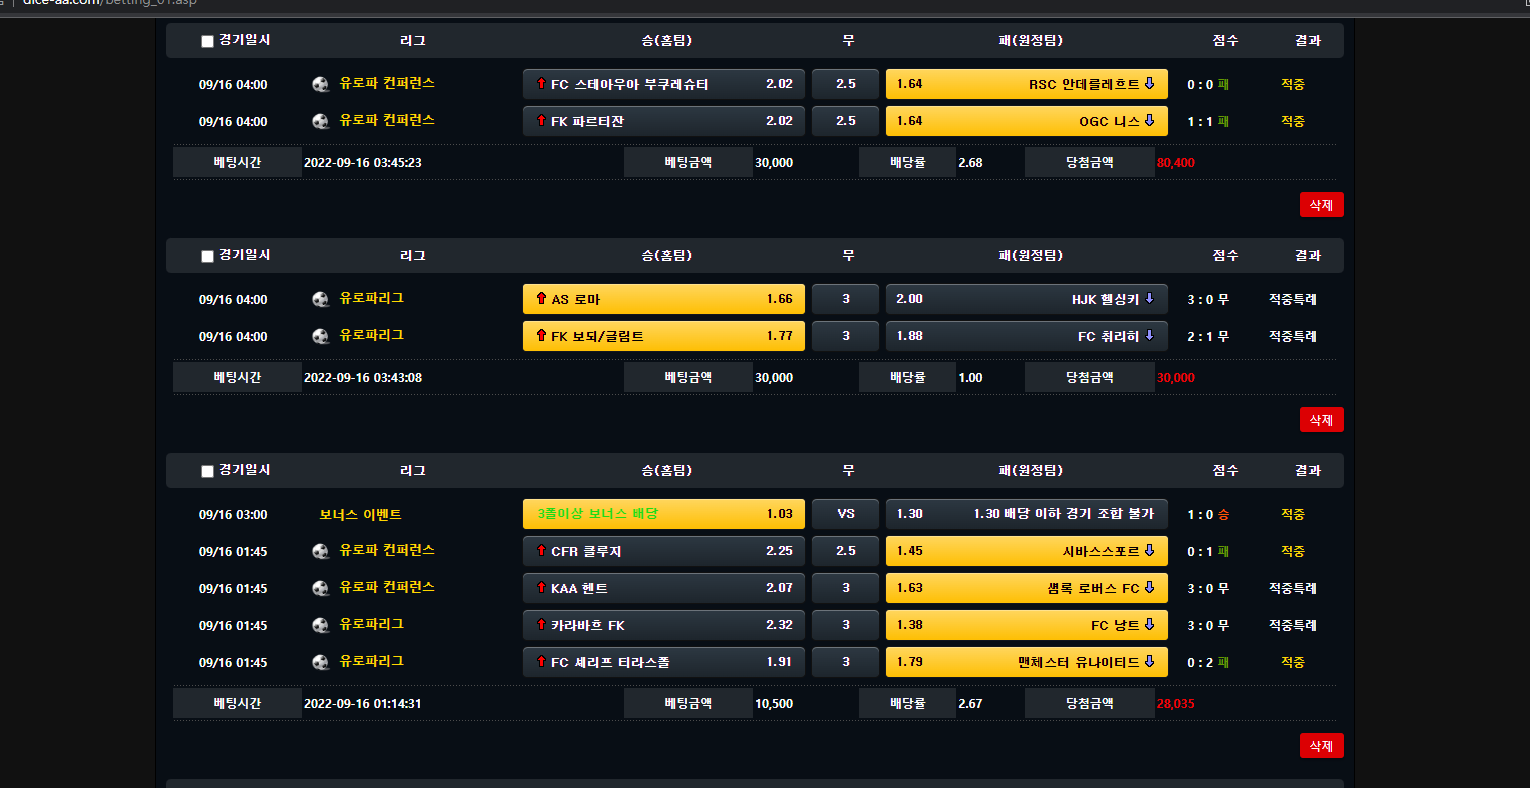Toggle checkbox on the bonus event bet slip
This screenshot has width=1530, height=788.
[x=207, y=471]
